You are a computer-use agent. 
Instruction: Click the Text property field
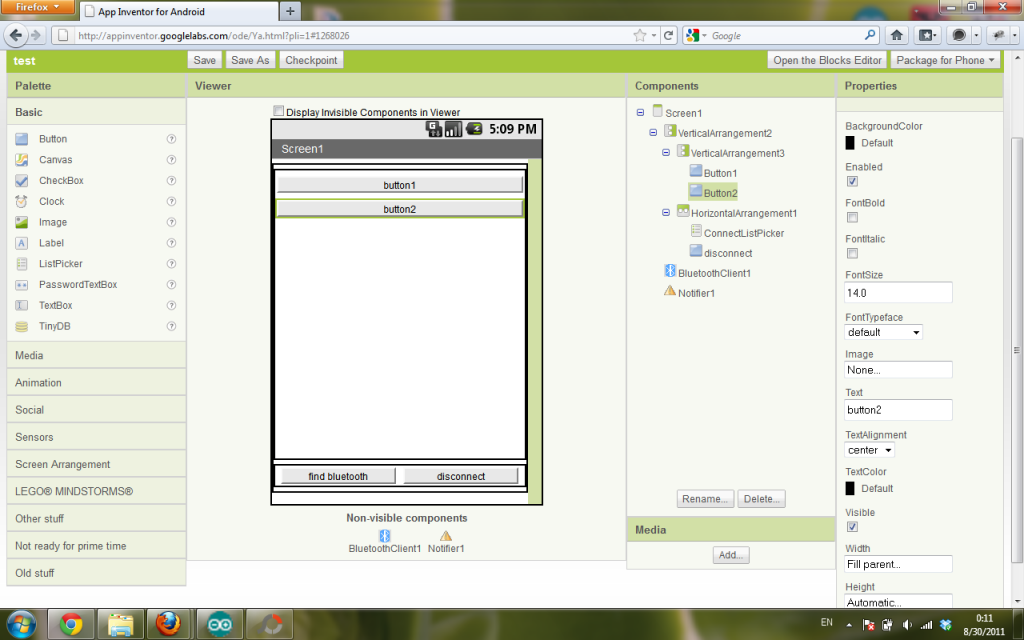click(898, 410)
